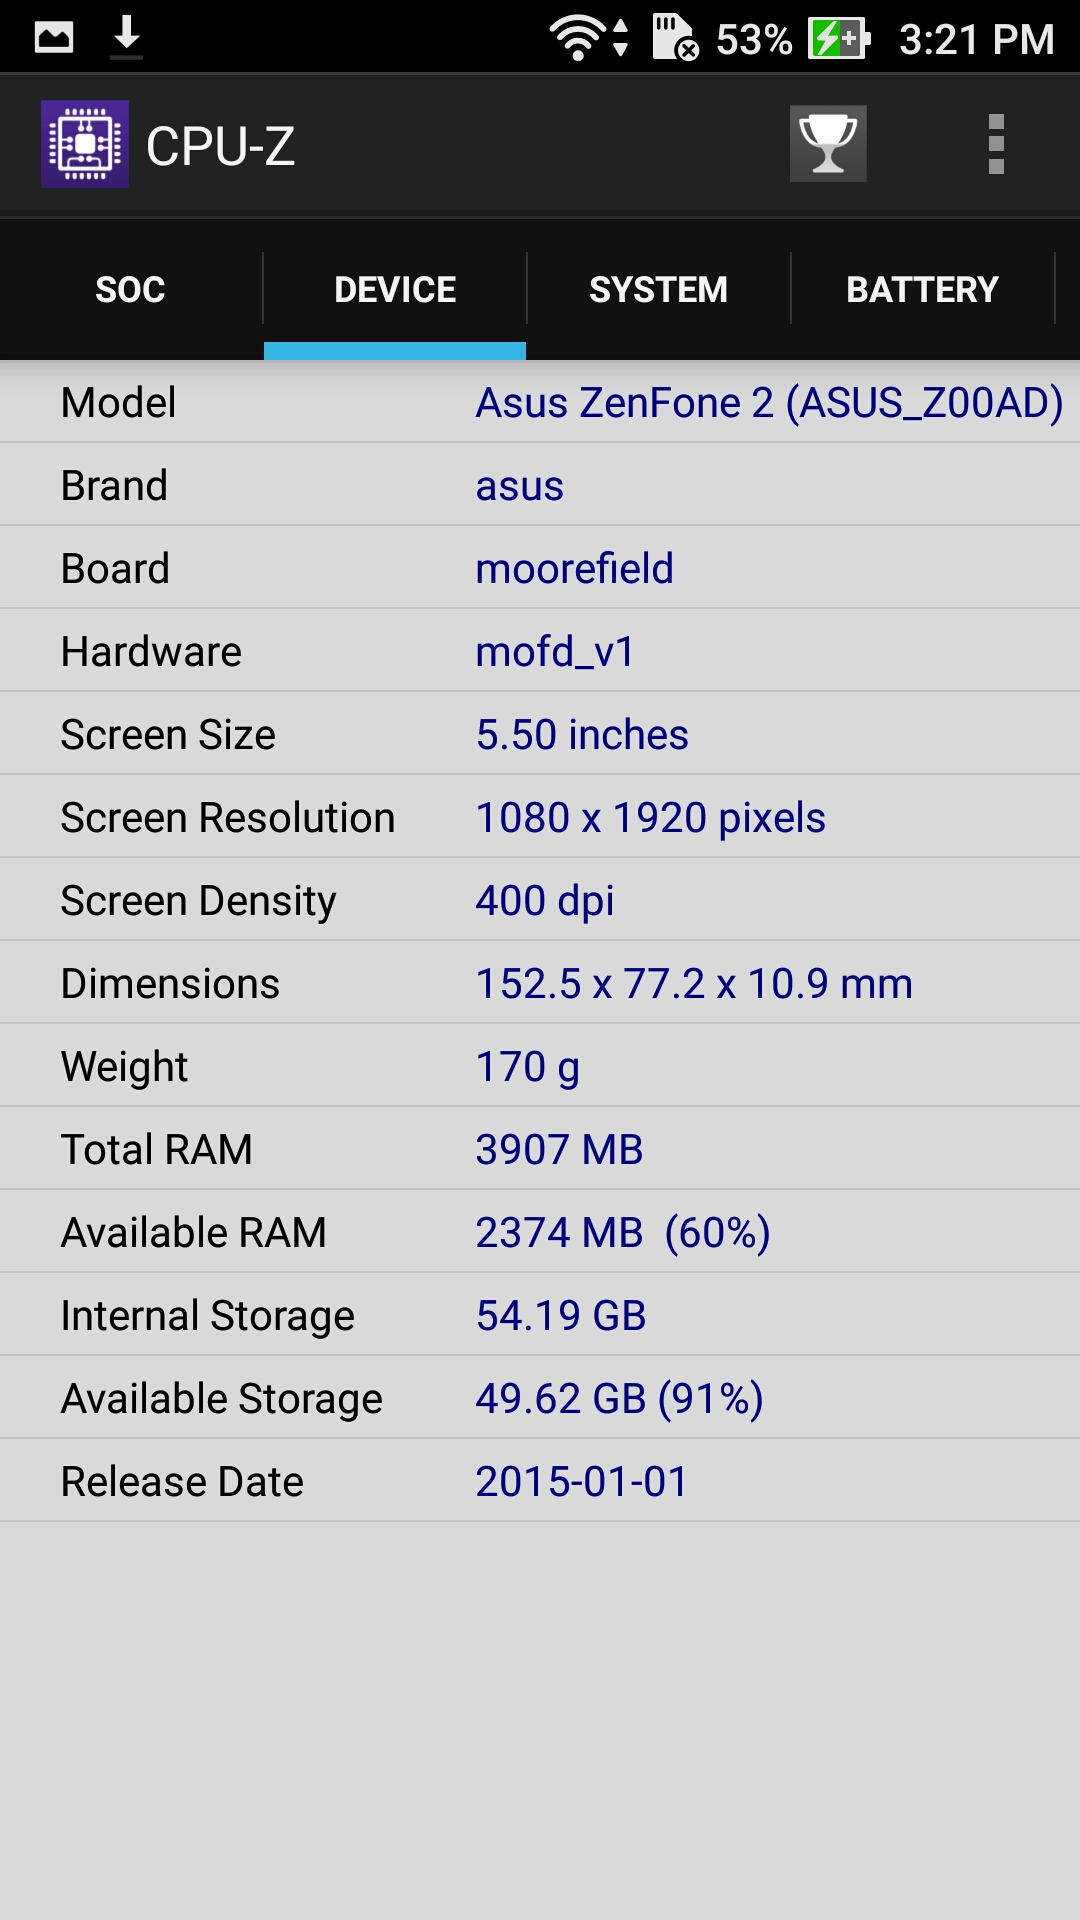Tap the Available Storage row
This screenshot has width=1080, height=1920.
[540, 1399]
